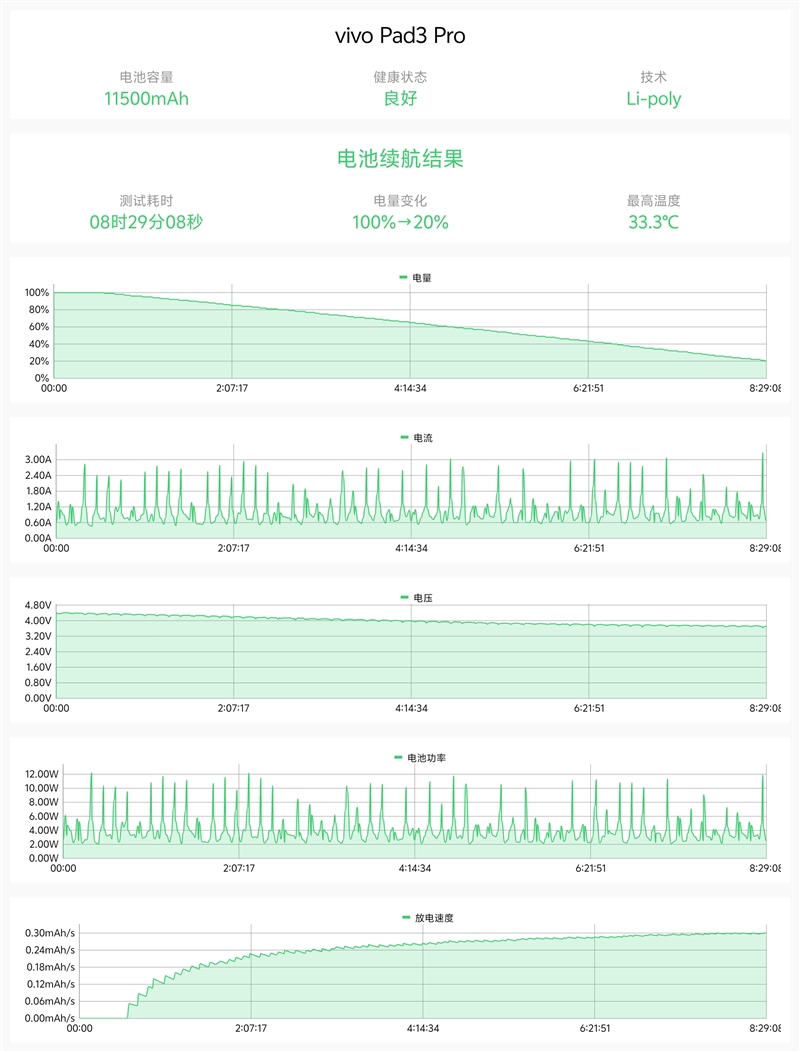Click the Li-poly technology value
This screenshot has width=800, height=1052.
tap(653, 98)
